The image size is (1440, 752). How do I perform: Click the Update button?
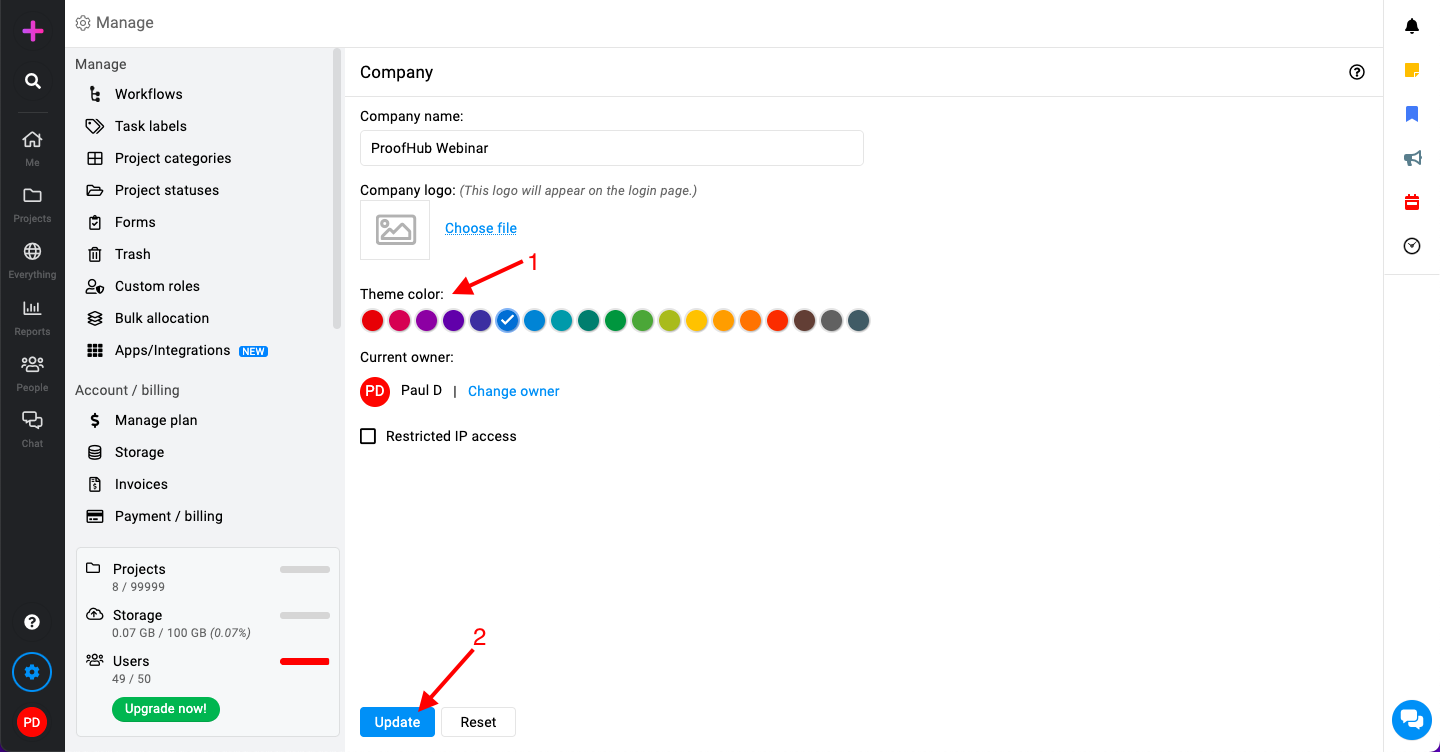coord(397,722)
